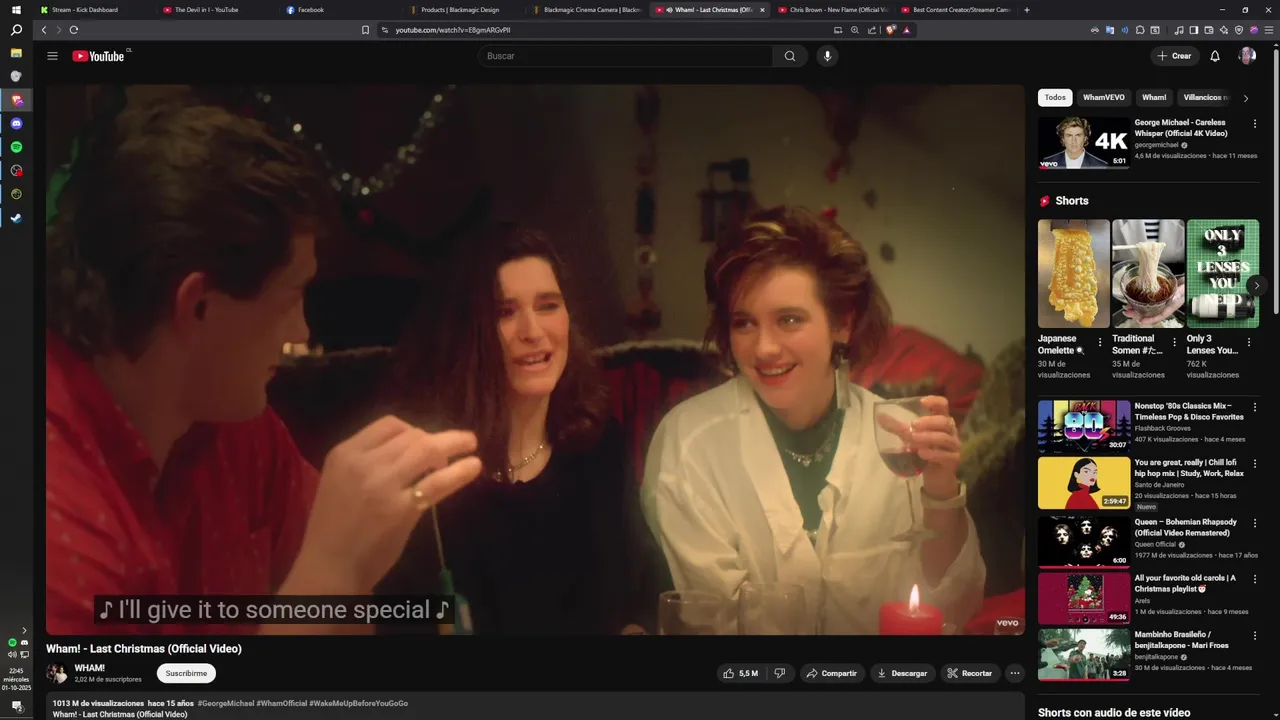Select the Wham! filter chip
The width and height of the screenshot is (1280, 720).
click(x=1154, y=98)
